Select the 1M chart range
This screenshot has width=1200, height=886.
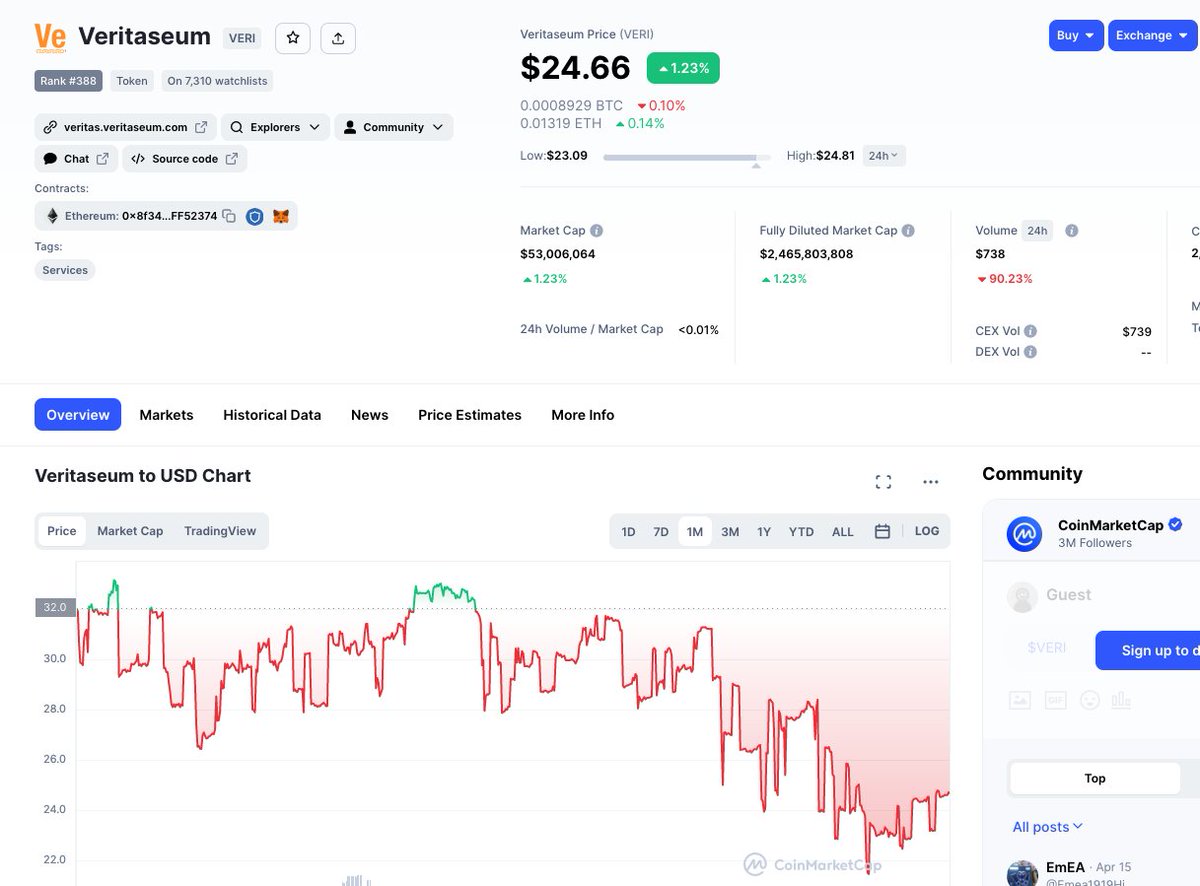[695, 532]
